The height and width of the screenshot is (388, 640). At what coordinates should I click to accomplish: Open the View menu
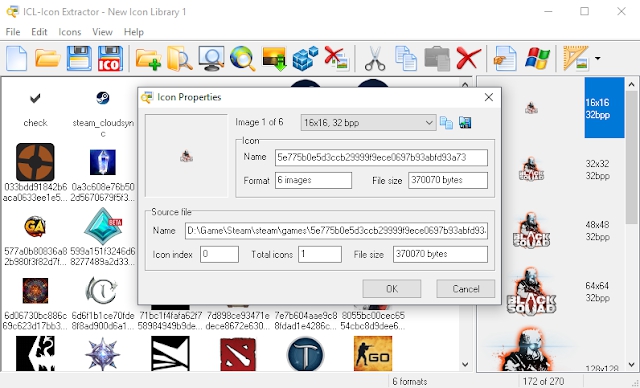tap(102, 32)
